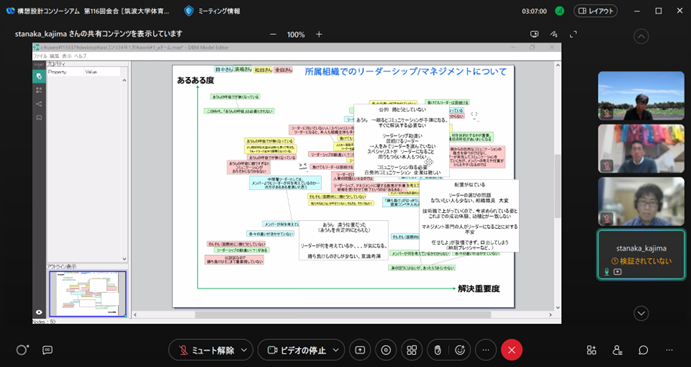Leave meeting with the red X button
Screen dimensions: 691x367
pyautogui.click(x=511, y=350)
